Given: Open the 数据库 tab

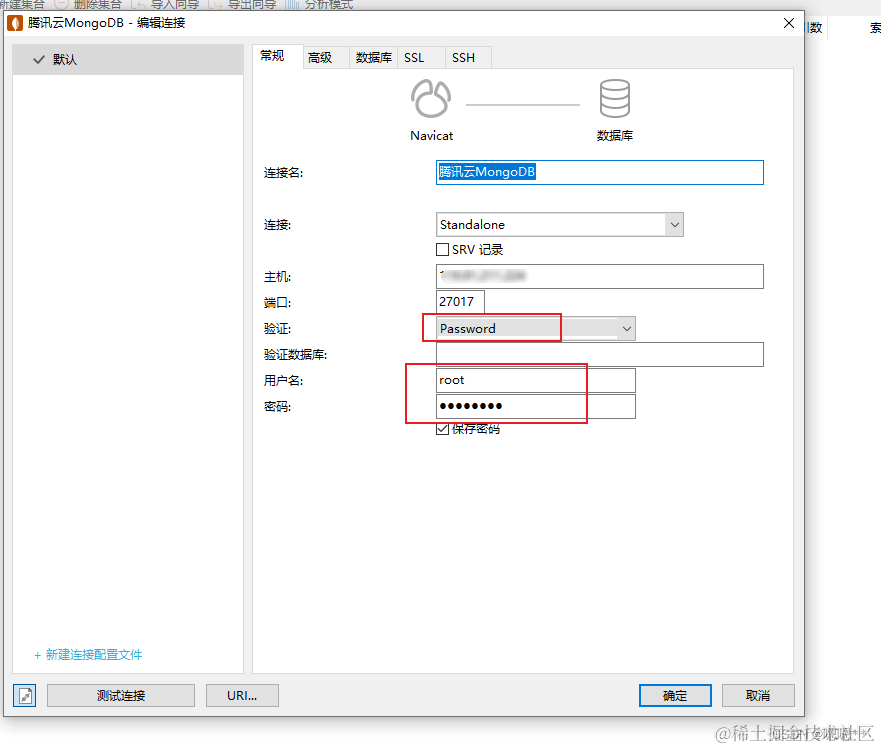Looking at the screenshot, I should 374,58.
